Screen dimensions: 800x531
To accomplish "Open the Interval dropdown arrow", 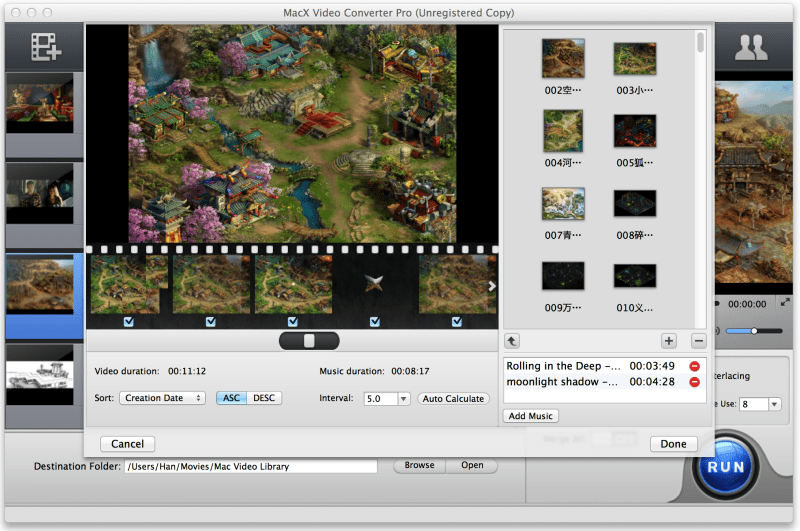I will point(403,398).
